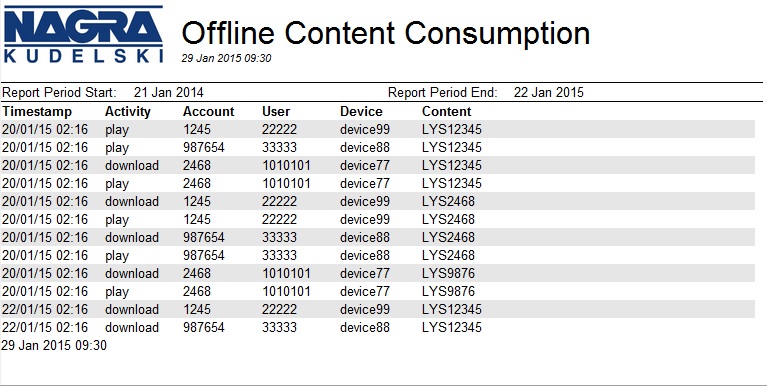Select the footer date 29 Jan 2015 09:30
Viewport: 767px width, 386px height.
54,345
